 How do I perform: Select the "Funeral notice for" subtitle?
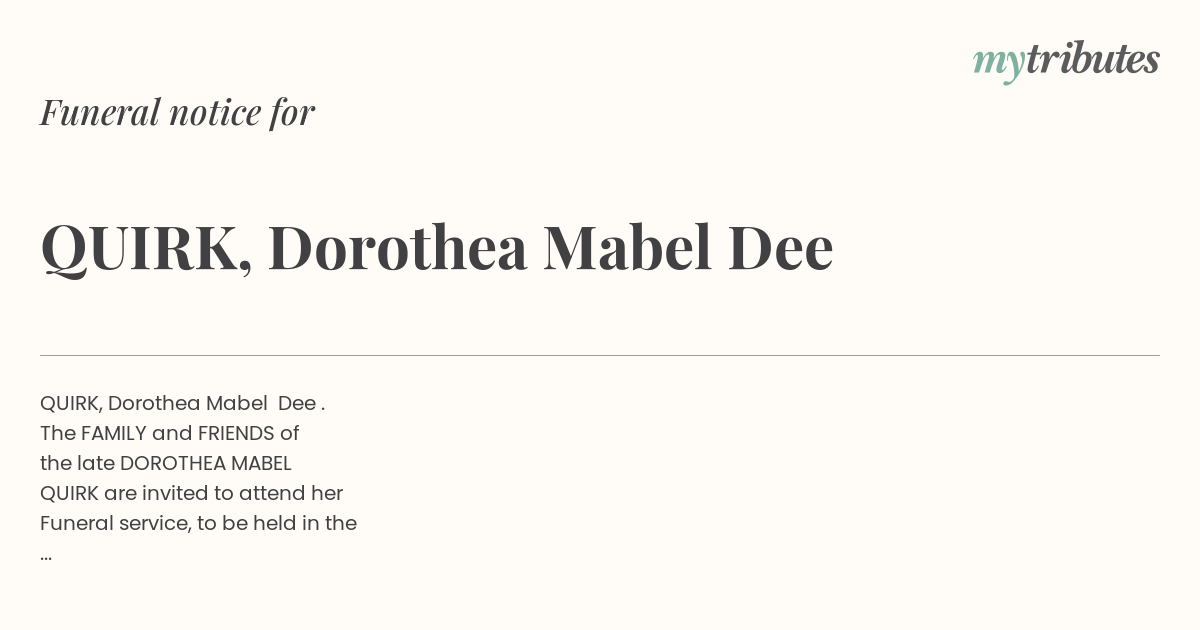tap(177, 112)
